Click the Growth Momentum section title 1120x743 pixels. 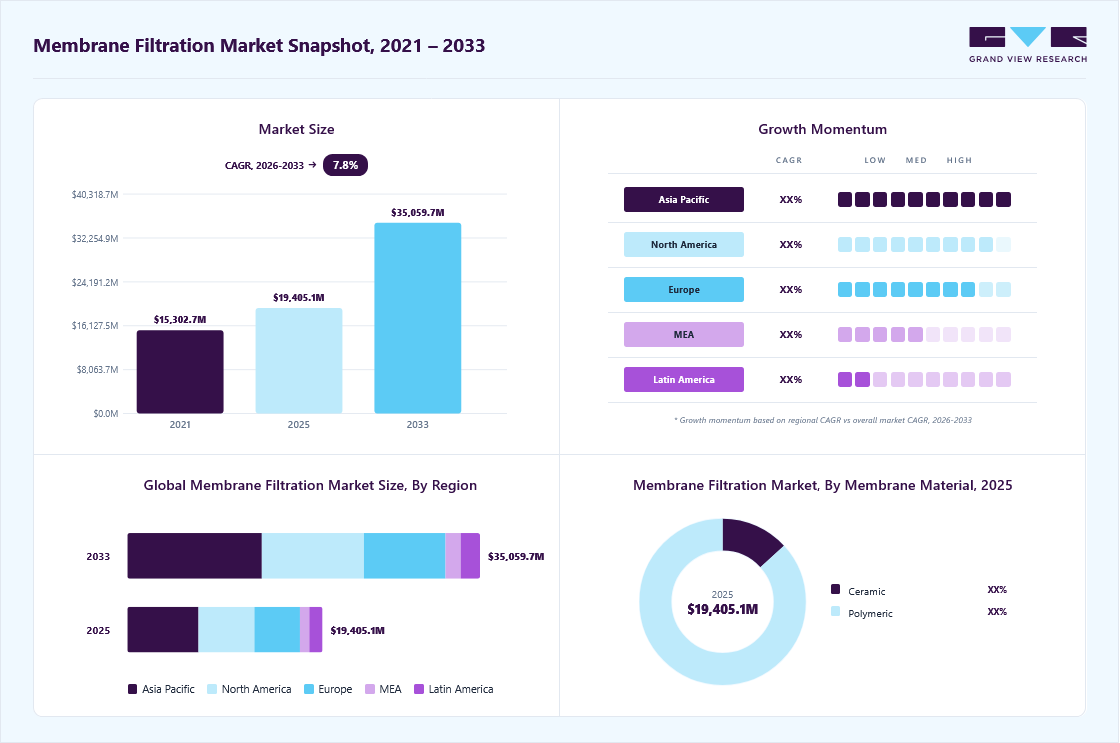click(822, 129)
